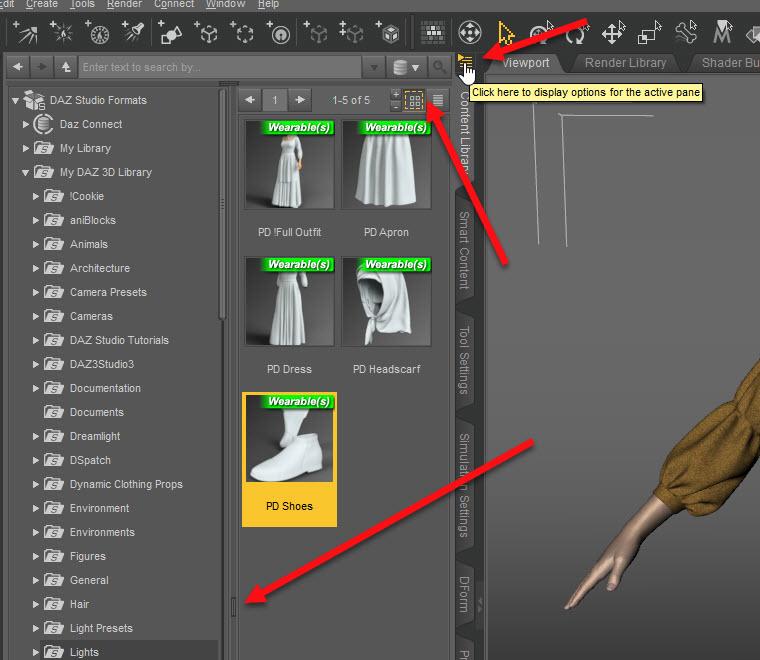Open the Create menu
Viewport: 760px width, 660px height.
(x=42, y=4)
